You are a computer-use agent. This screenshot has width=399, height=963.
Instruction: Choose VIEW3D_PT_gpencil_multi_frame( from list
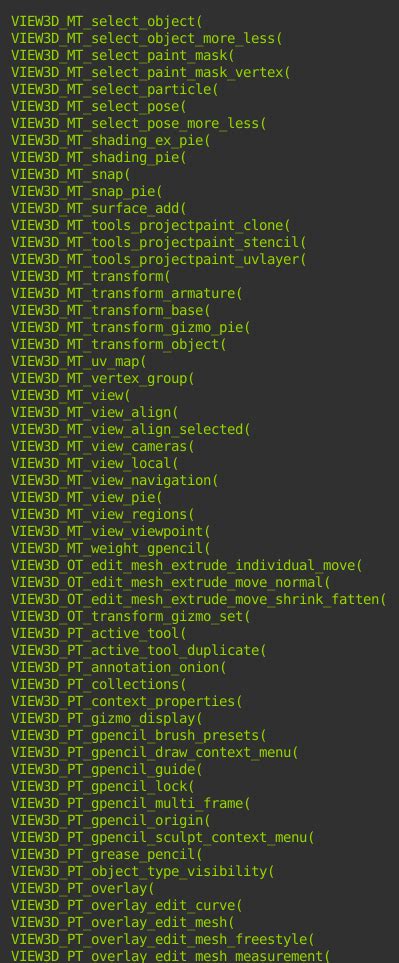(x=131, y=803)
